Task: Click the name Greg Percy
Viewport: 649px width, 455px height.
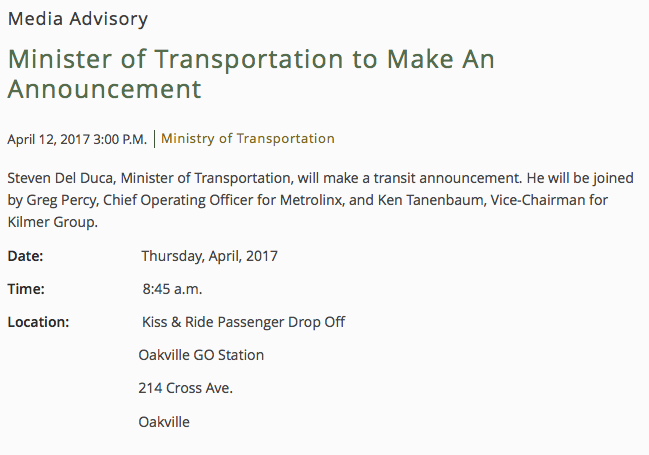Action: [x=60, y=200]
